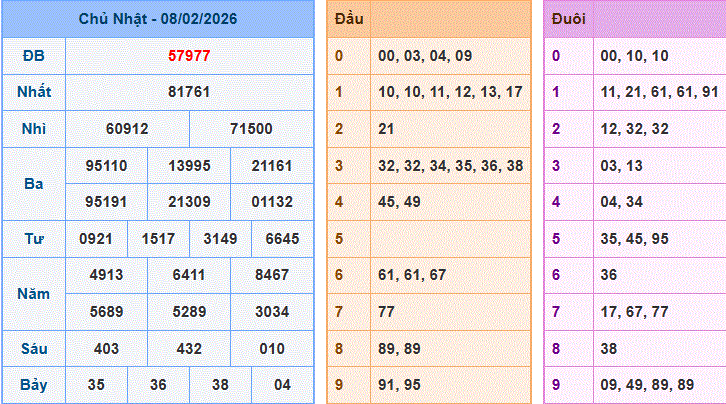The height and width of the screenshot is (404, 726).
Task: Click the Đầu column header
Action: click(x=349, y=19)
